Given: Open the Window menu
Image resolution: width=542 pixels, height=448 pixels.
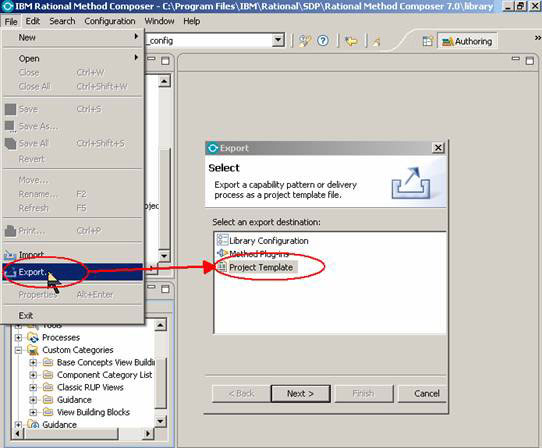Looking at the screenshot, I should (159, 21).
